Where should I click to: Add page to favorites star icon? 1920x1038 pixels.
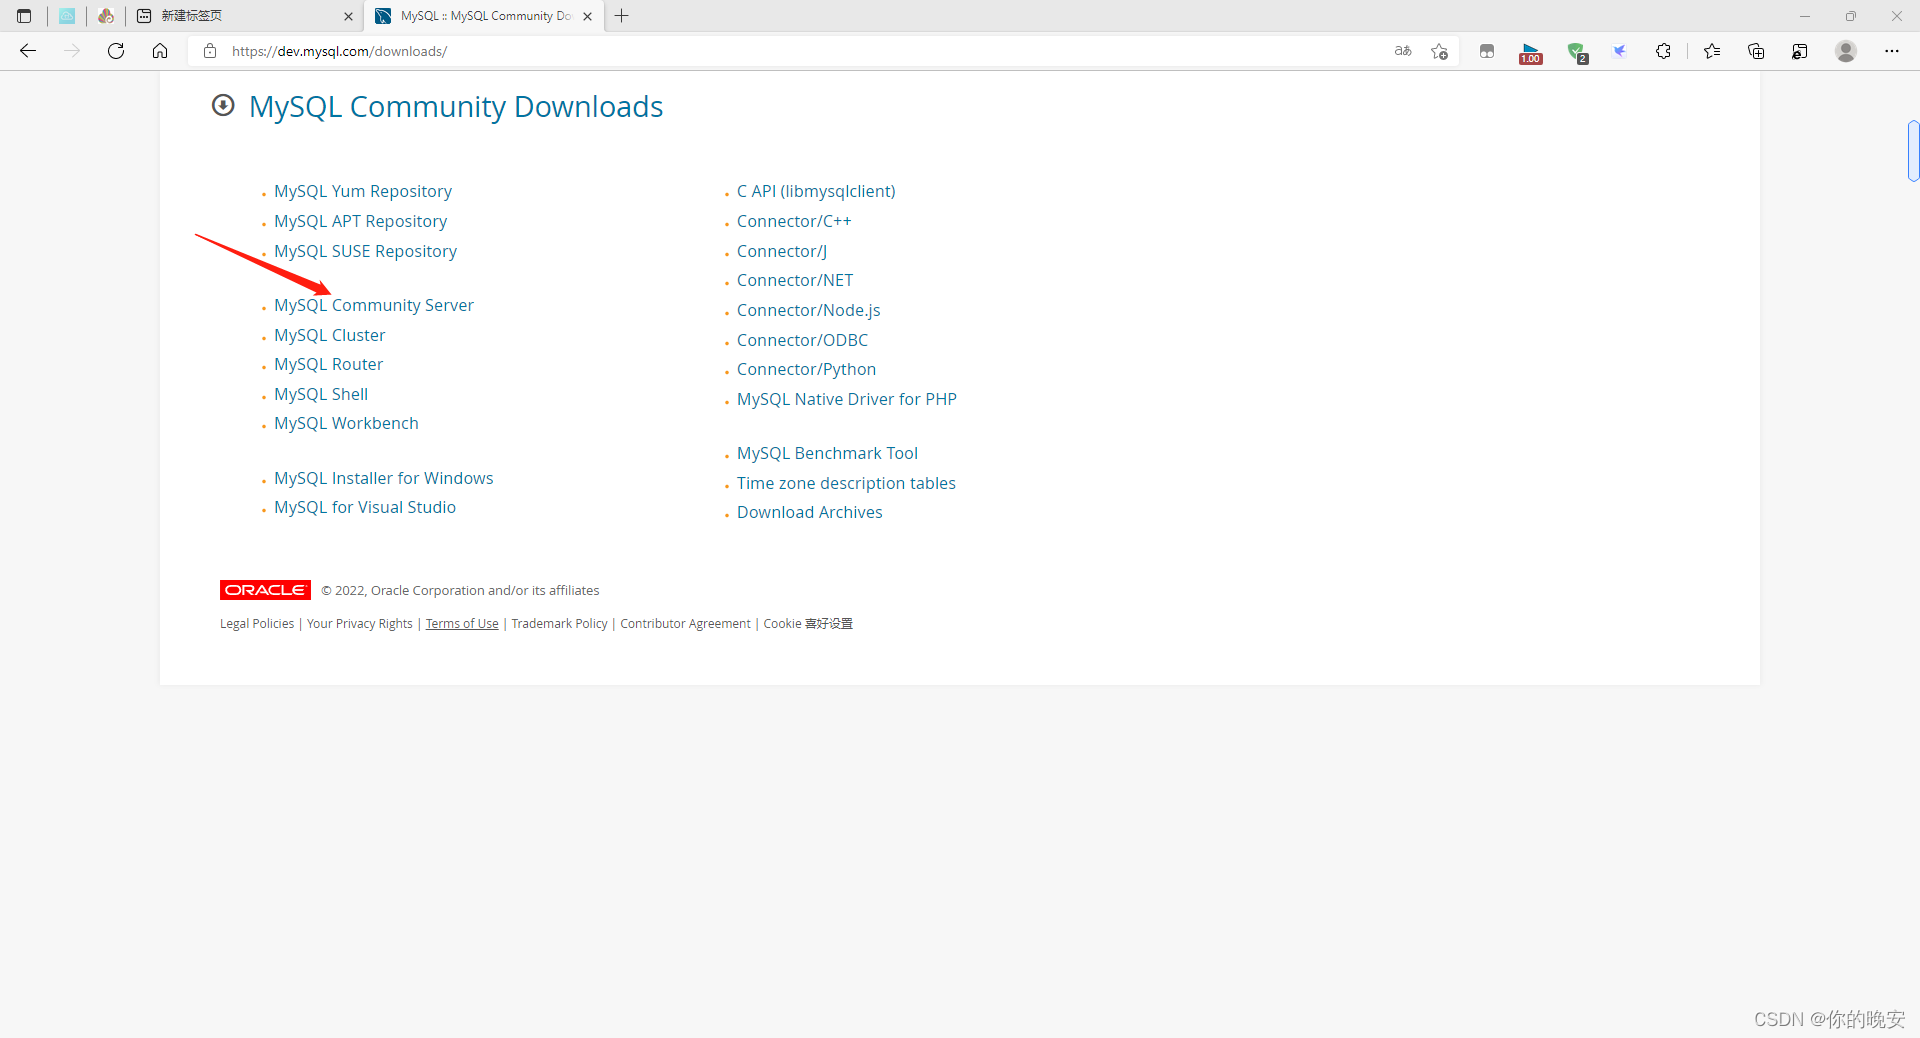pos(1439,51)
